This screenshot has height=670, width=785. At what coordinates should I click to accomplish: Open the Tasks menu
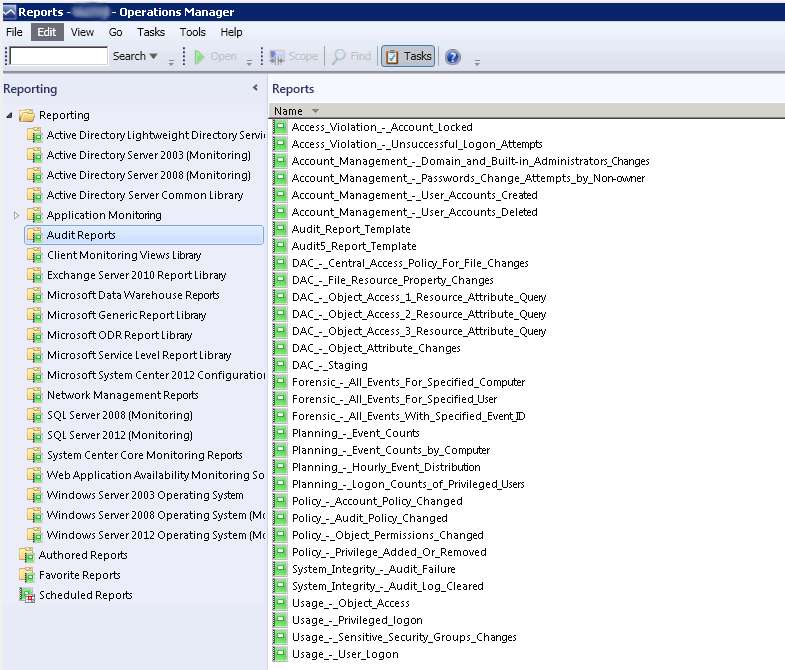point(151,32)
